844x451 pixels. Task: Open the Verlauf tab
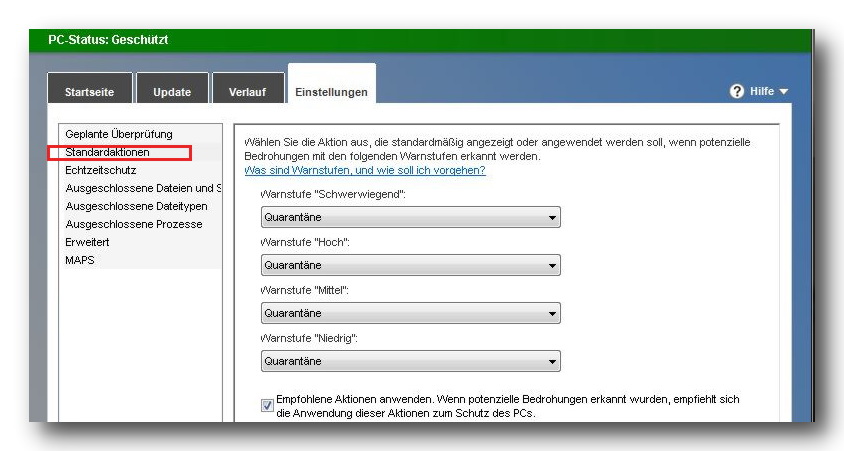point(248,88)
